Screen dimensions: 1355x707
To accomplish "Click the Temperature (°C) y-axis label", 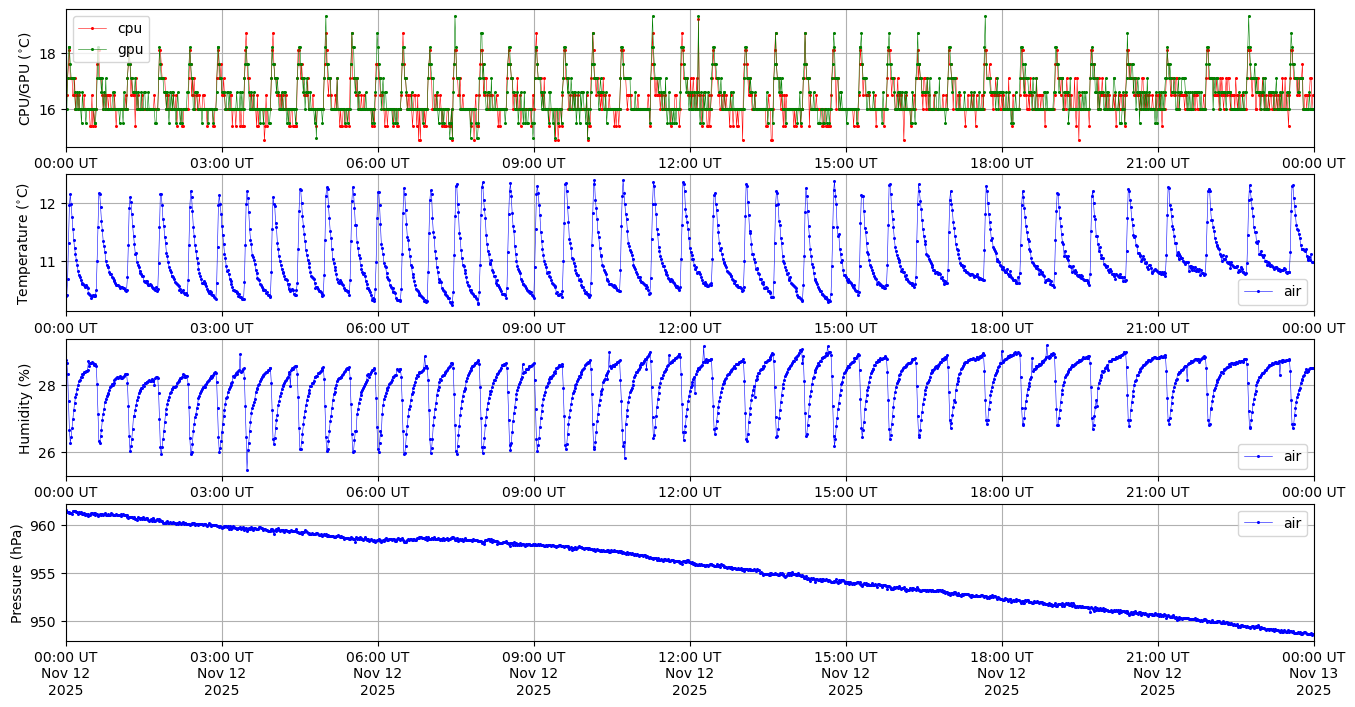I will (25, 242).
